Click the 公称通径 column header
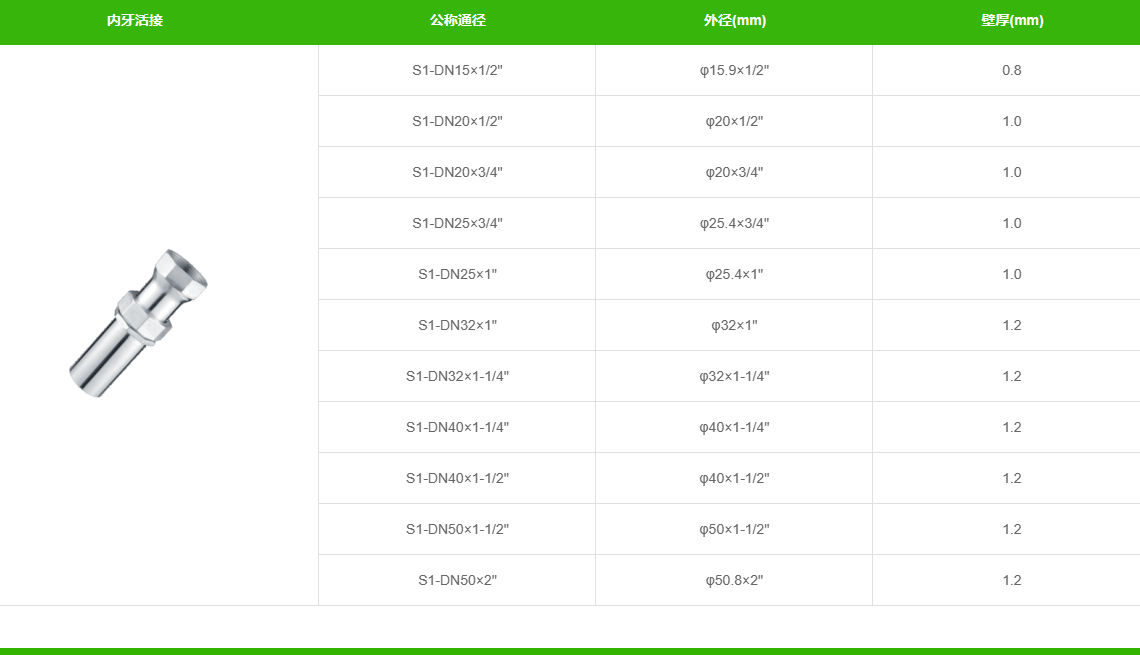Viewport: 1140px width, 655px height. tap(457, 21)
